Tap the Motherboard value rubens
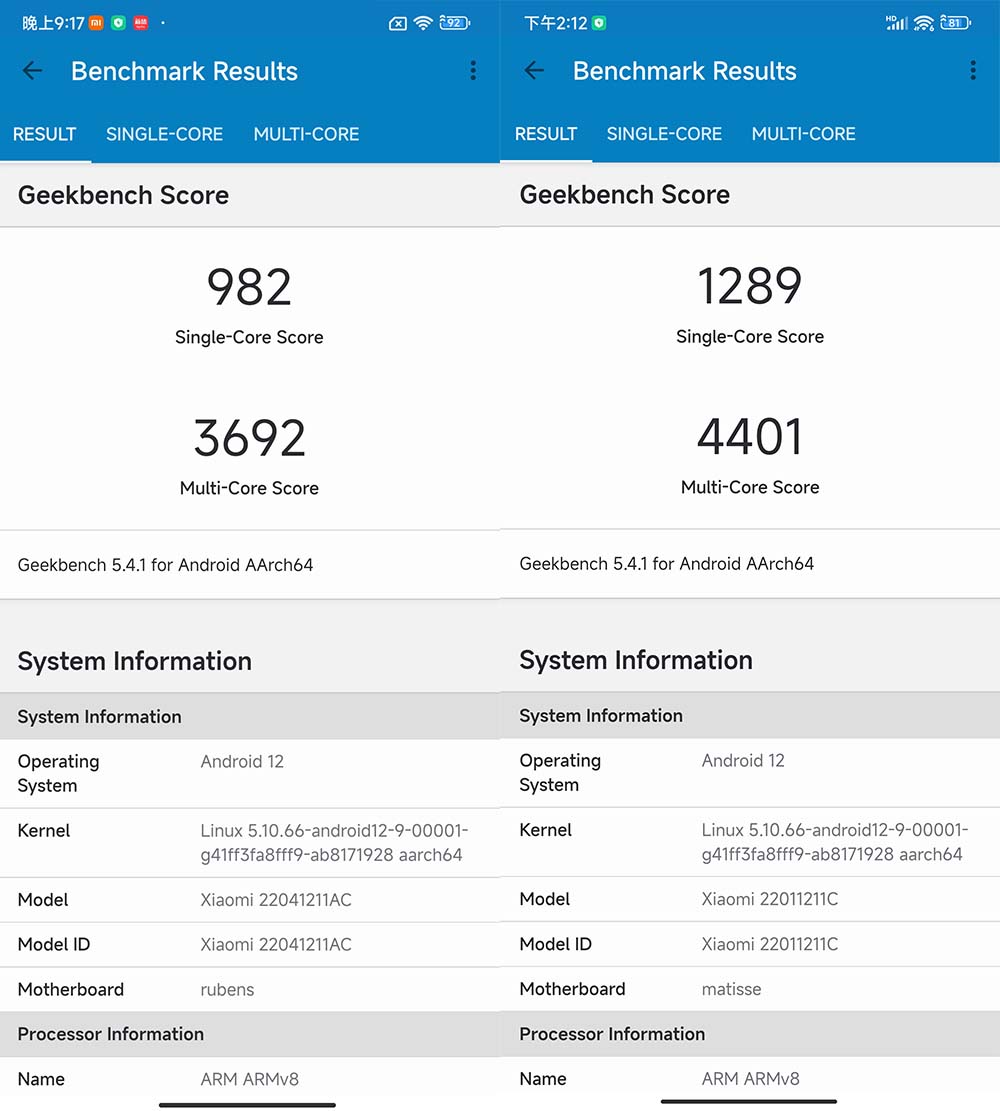 click(227, 990)
